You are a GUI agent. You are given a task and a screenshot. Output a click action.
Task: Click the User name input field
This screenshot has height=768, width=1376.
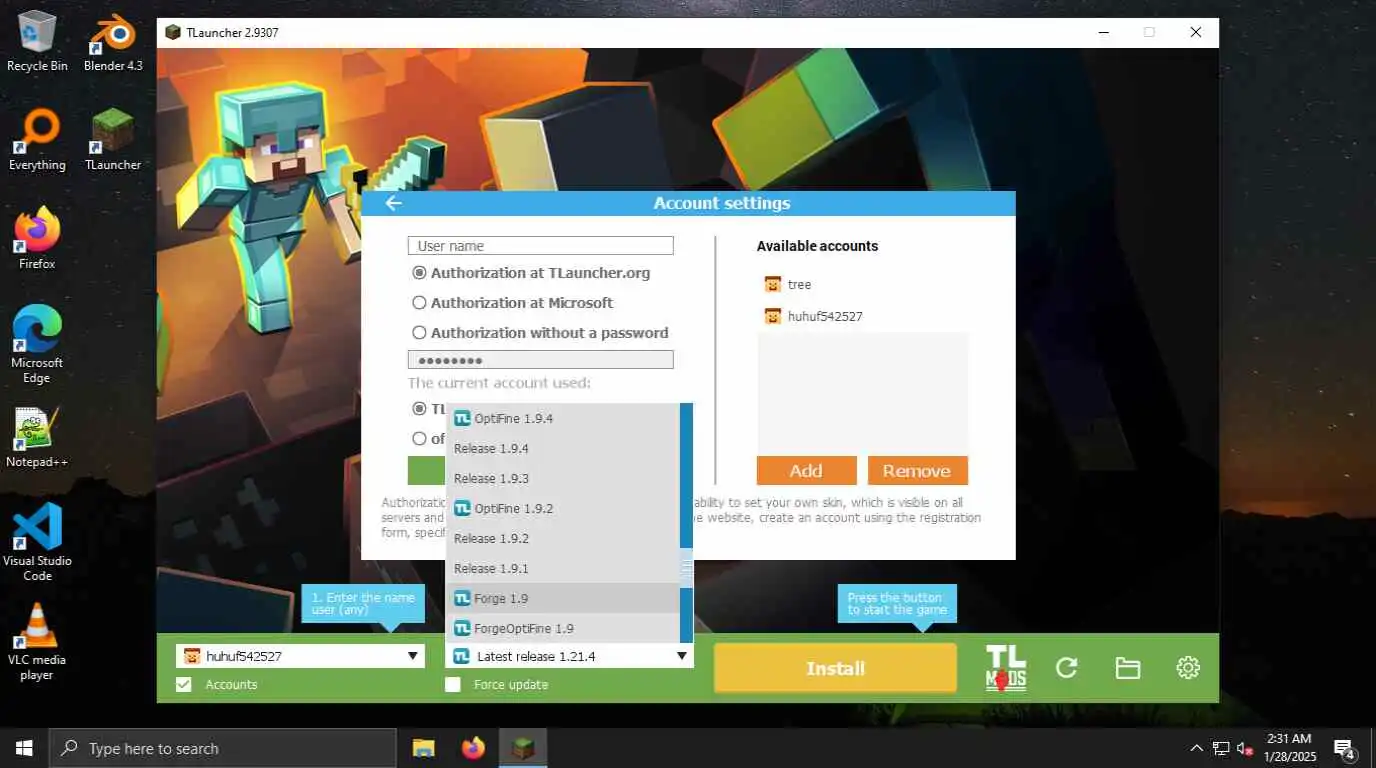pyautogui.click(x=540, y=246)
